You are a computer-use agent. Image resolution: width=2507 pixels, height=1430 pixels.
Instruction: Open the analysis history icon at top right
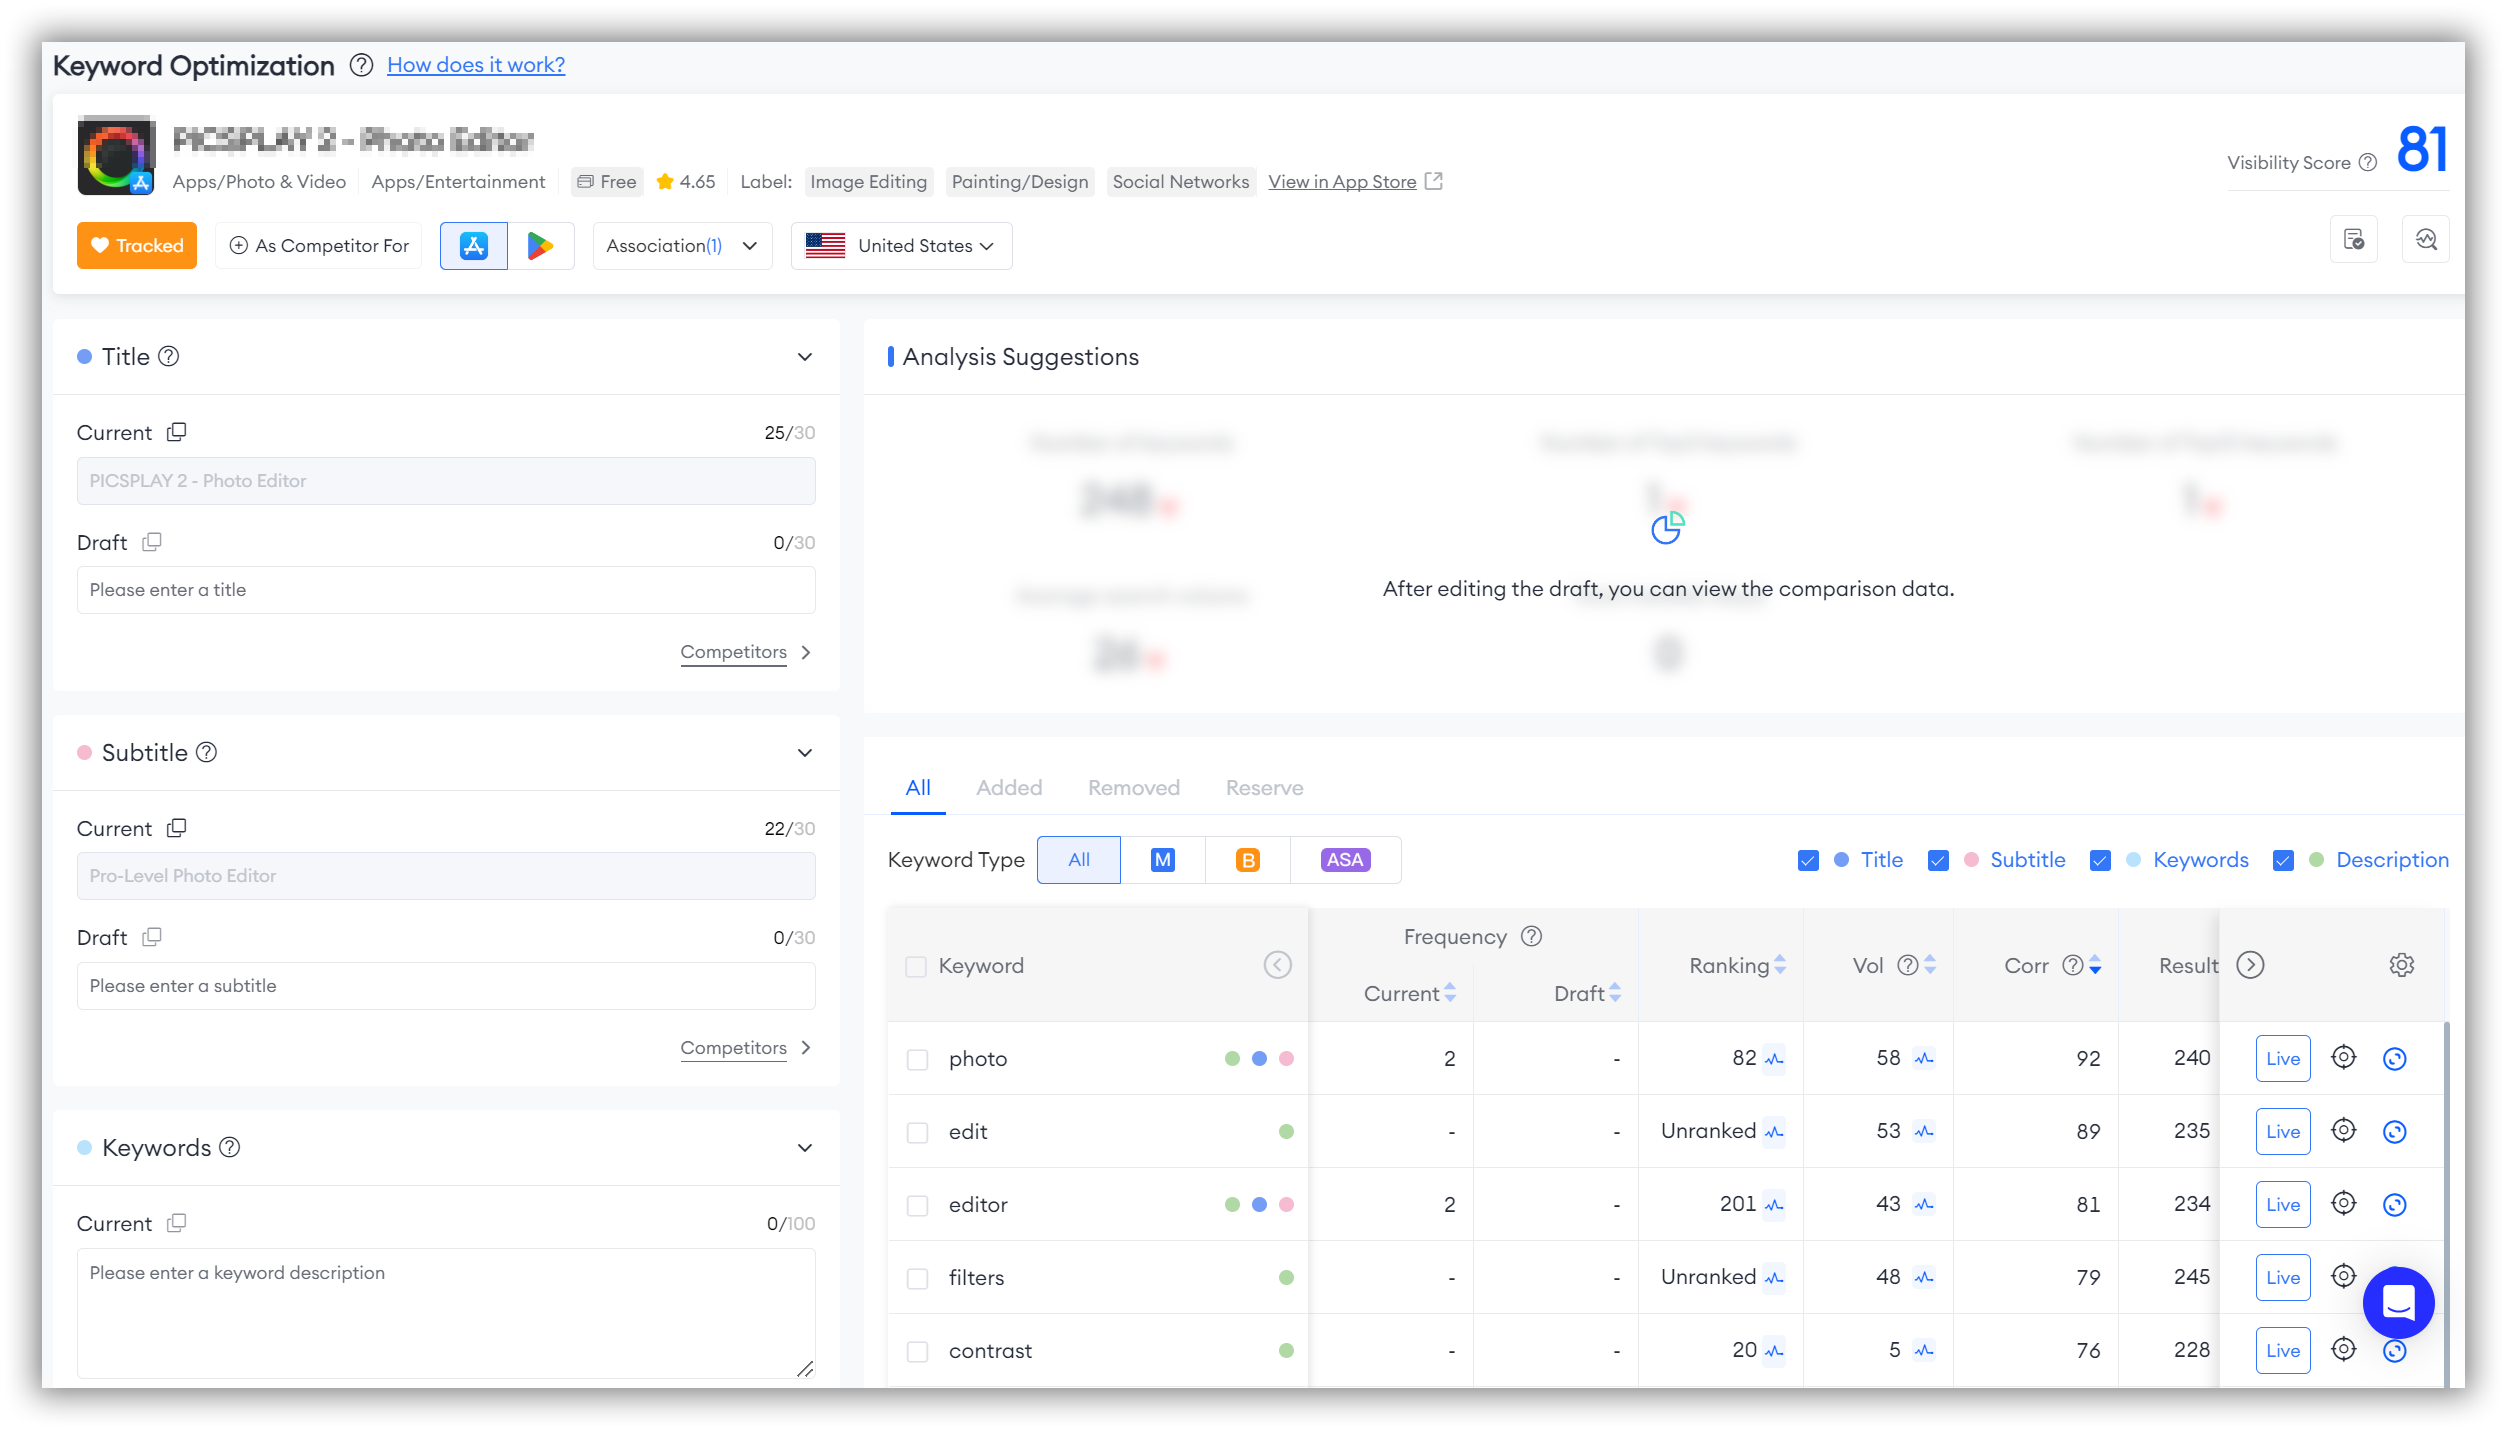point(2426,240)
